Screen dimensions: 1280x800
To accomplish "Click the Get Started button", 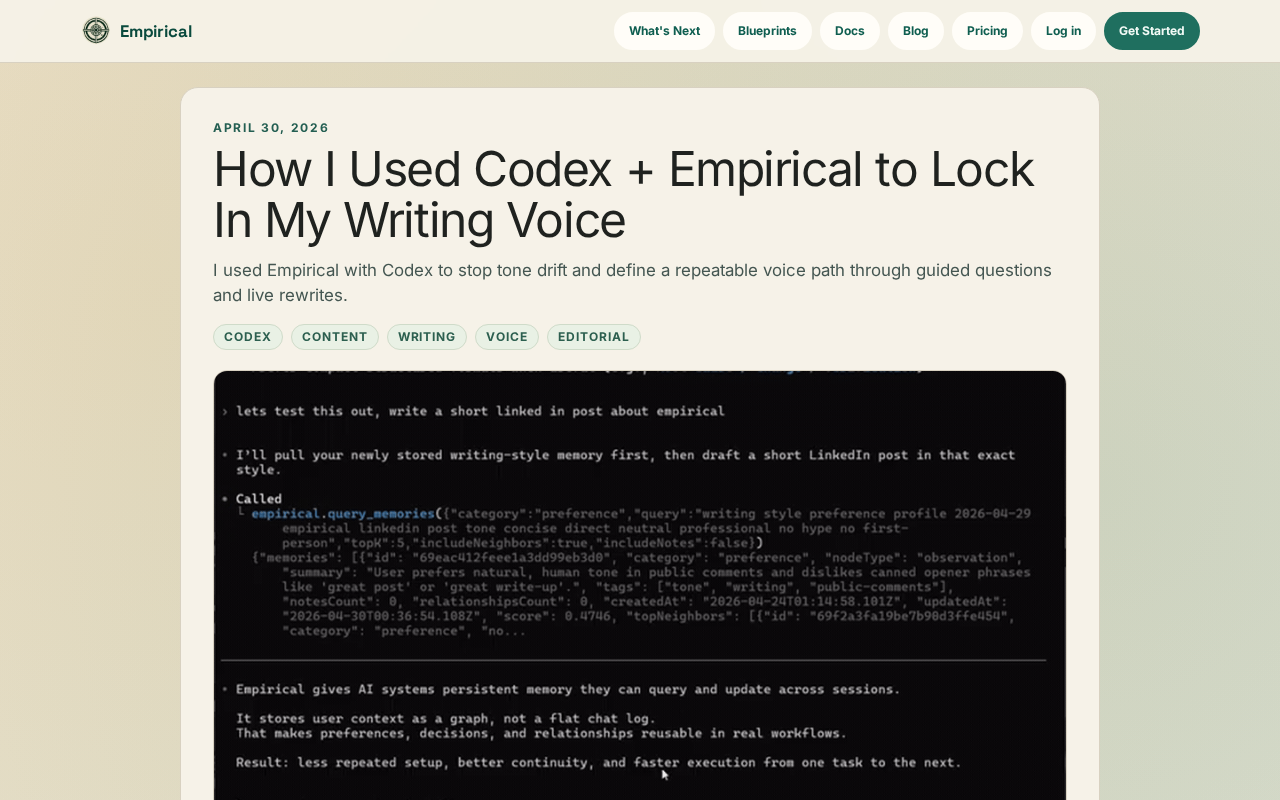I will point(1152,31).
